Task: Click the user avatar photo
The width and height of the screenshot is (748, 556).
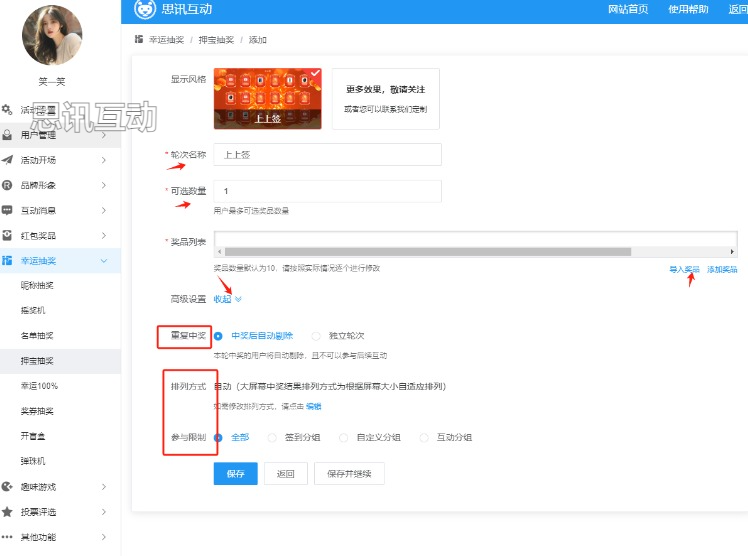Action: [52, 35]
